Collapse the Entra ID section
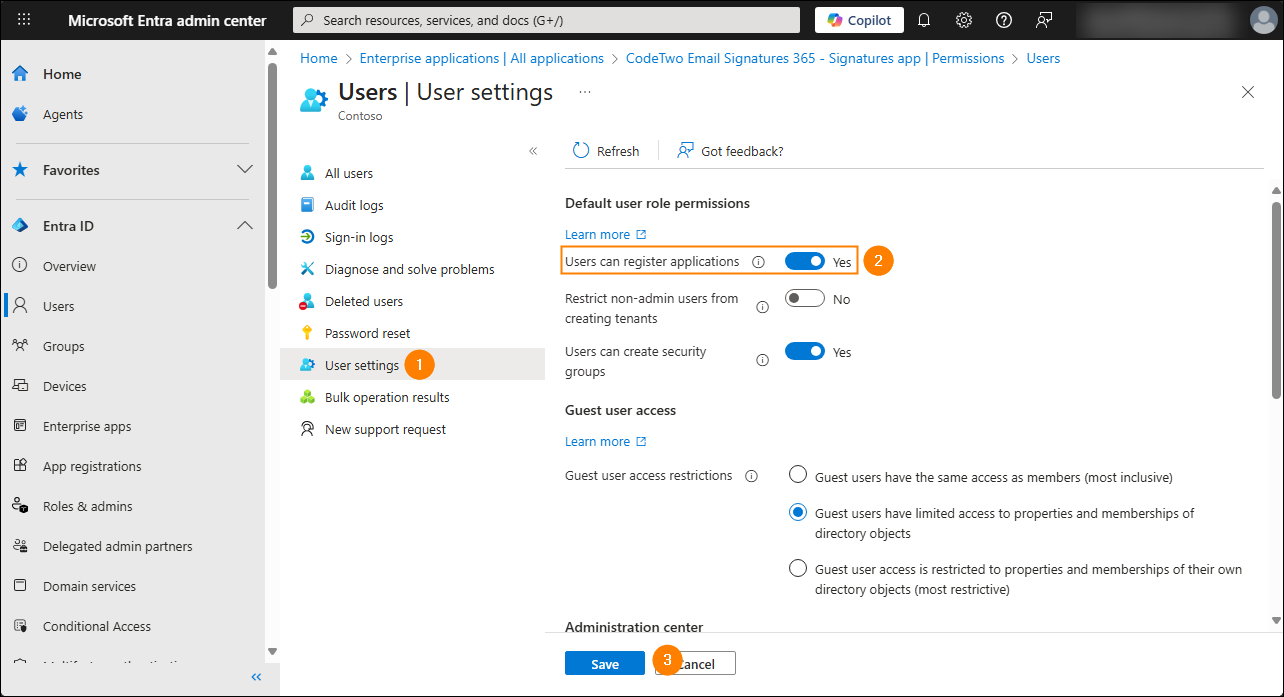The width and height of the screenshot is (1284, 697). 244,226
